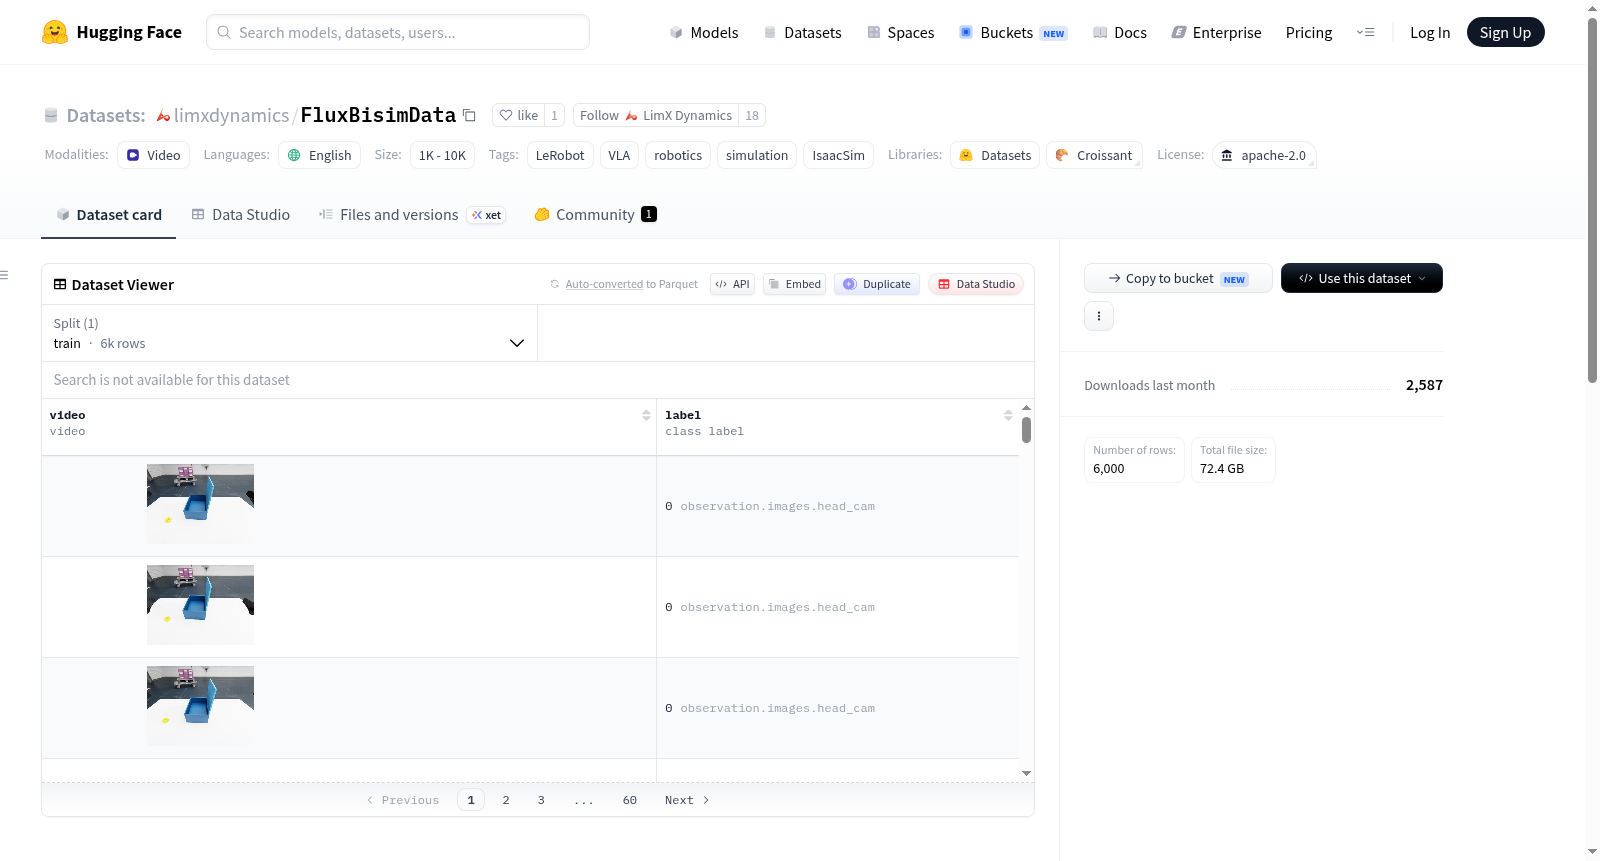Open Enterprise in the navigation

tap(1216, 32)
